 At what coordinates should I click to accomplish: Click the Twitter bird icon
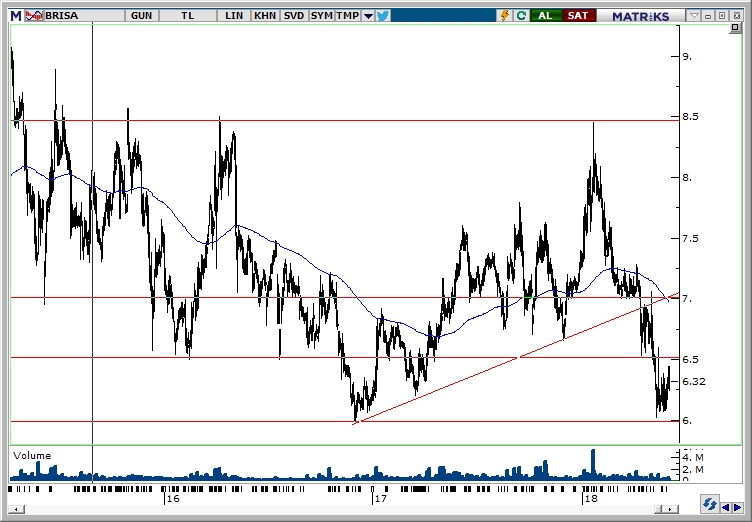[383, 16]
